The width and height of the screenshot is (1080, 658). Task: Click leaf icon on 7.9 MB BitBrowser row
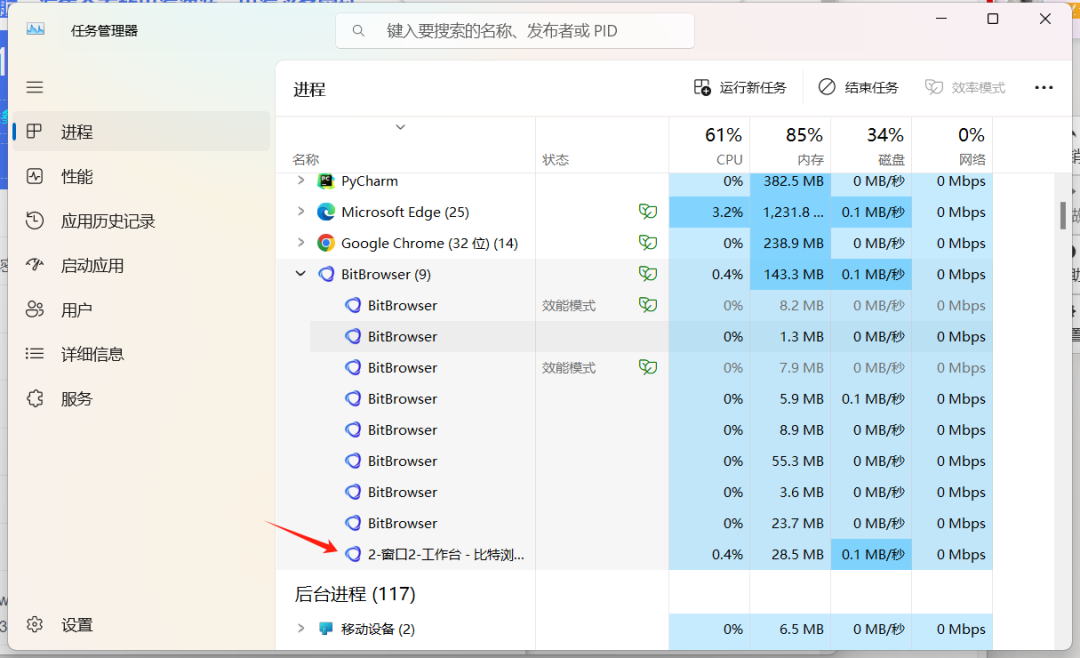647,367
